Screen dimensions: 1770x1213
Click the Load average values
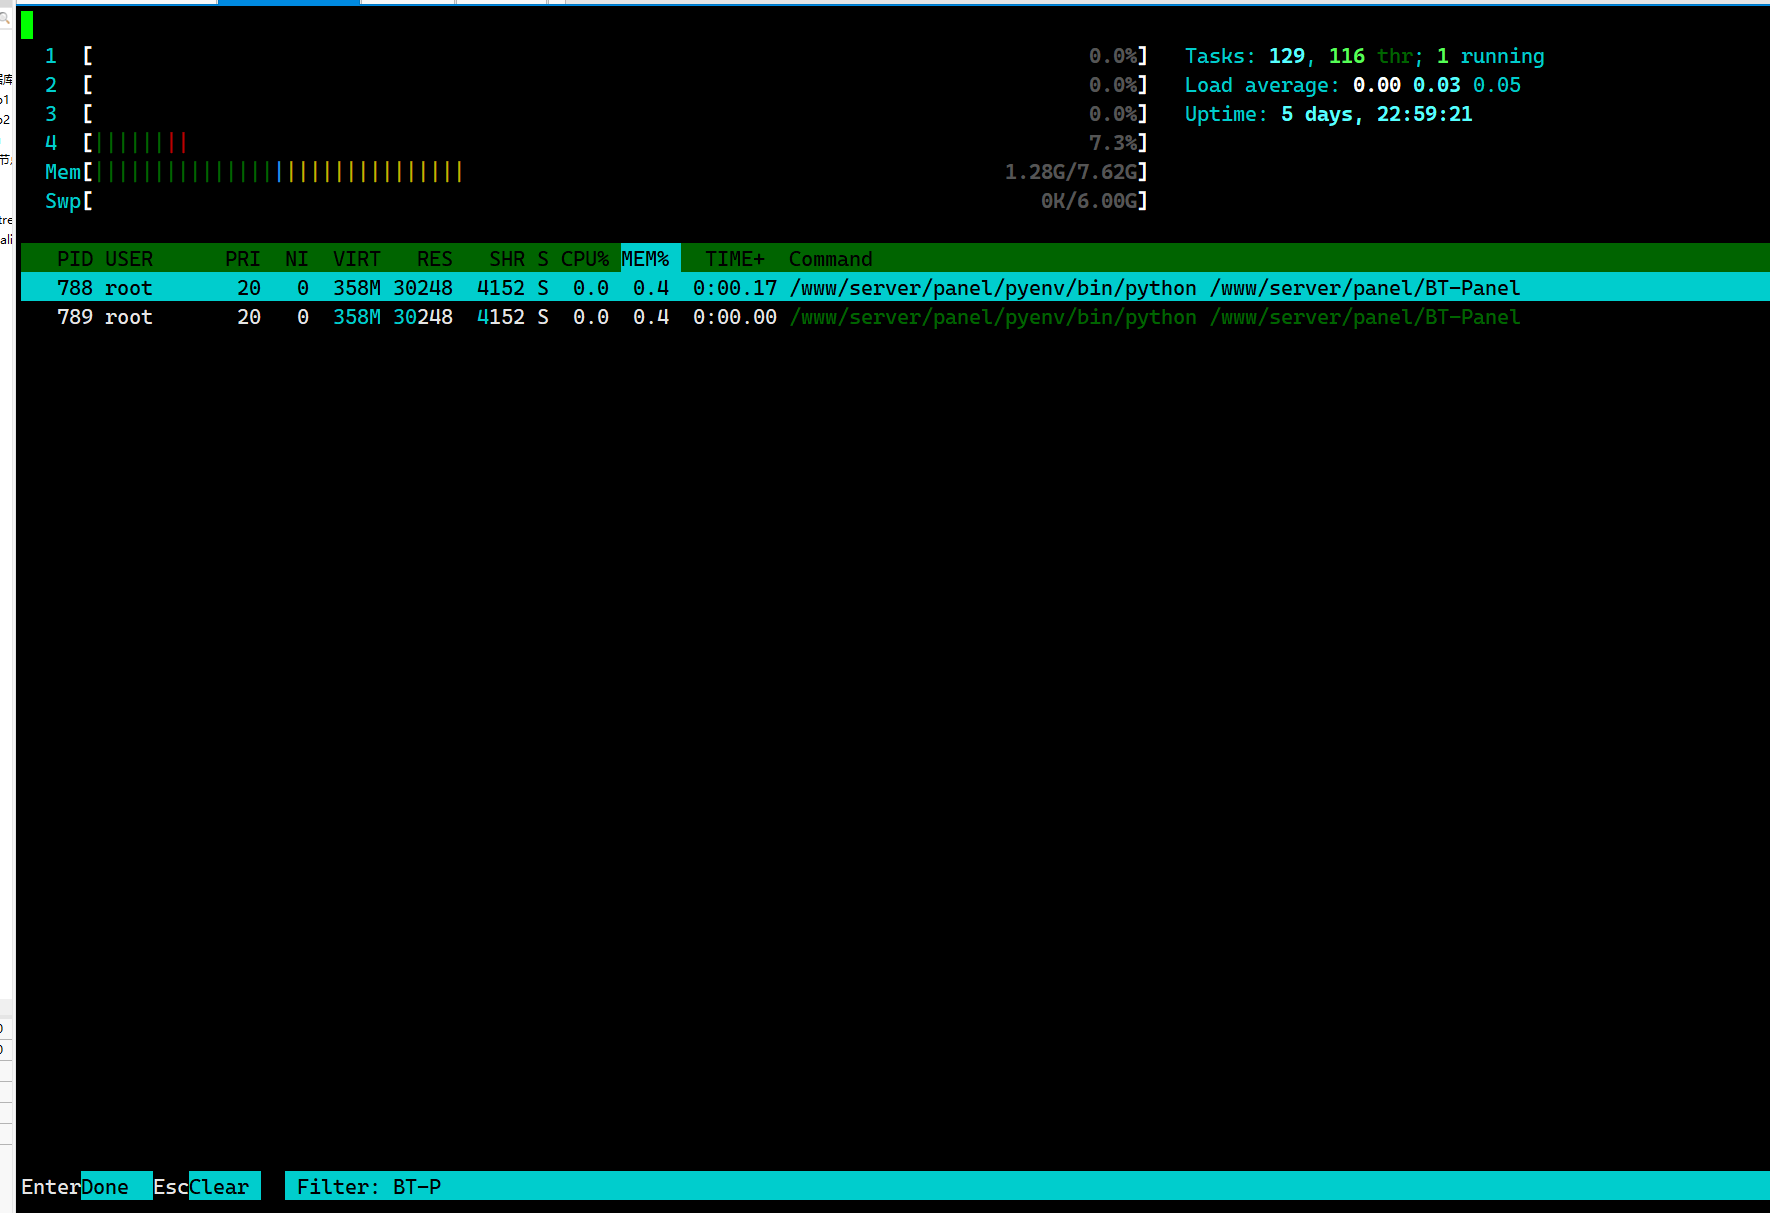[1437, 85]
